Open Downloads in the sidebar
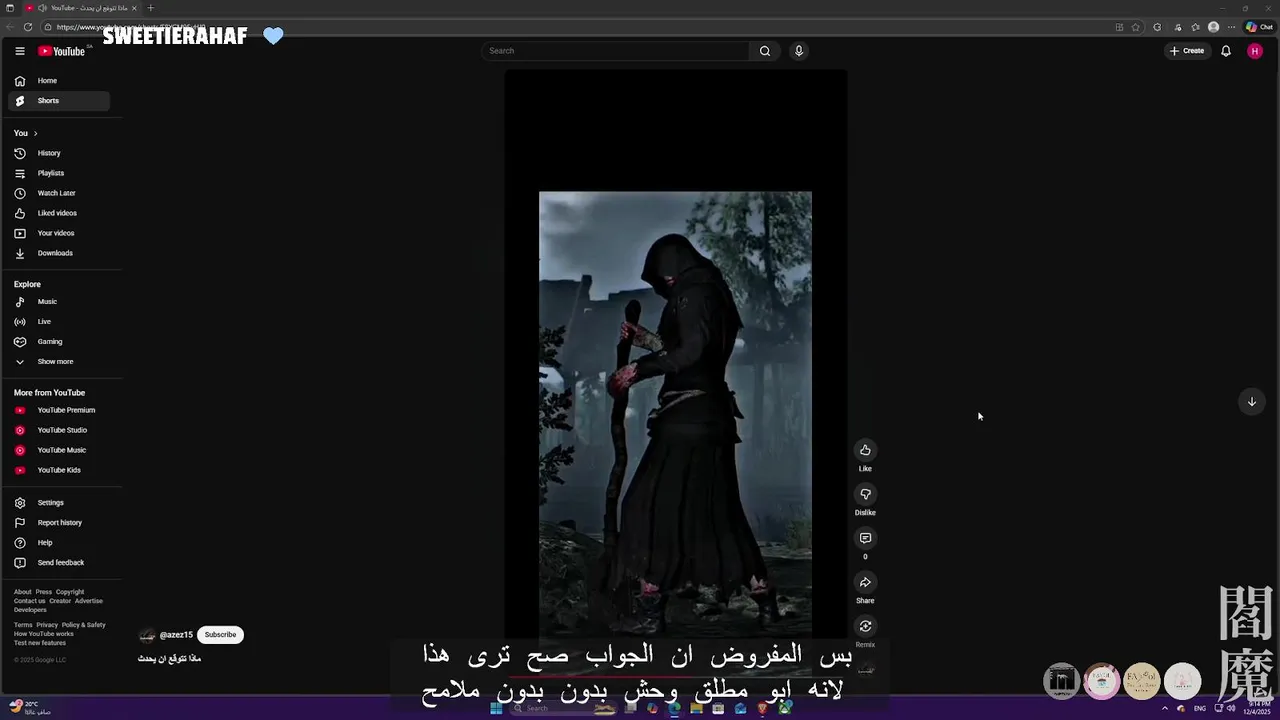1280x720 pixels. click(59, 253)
